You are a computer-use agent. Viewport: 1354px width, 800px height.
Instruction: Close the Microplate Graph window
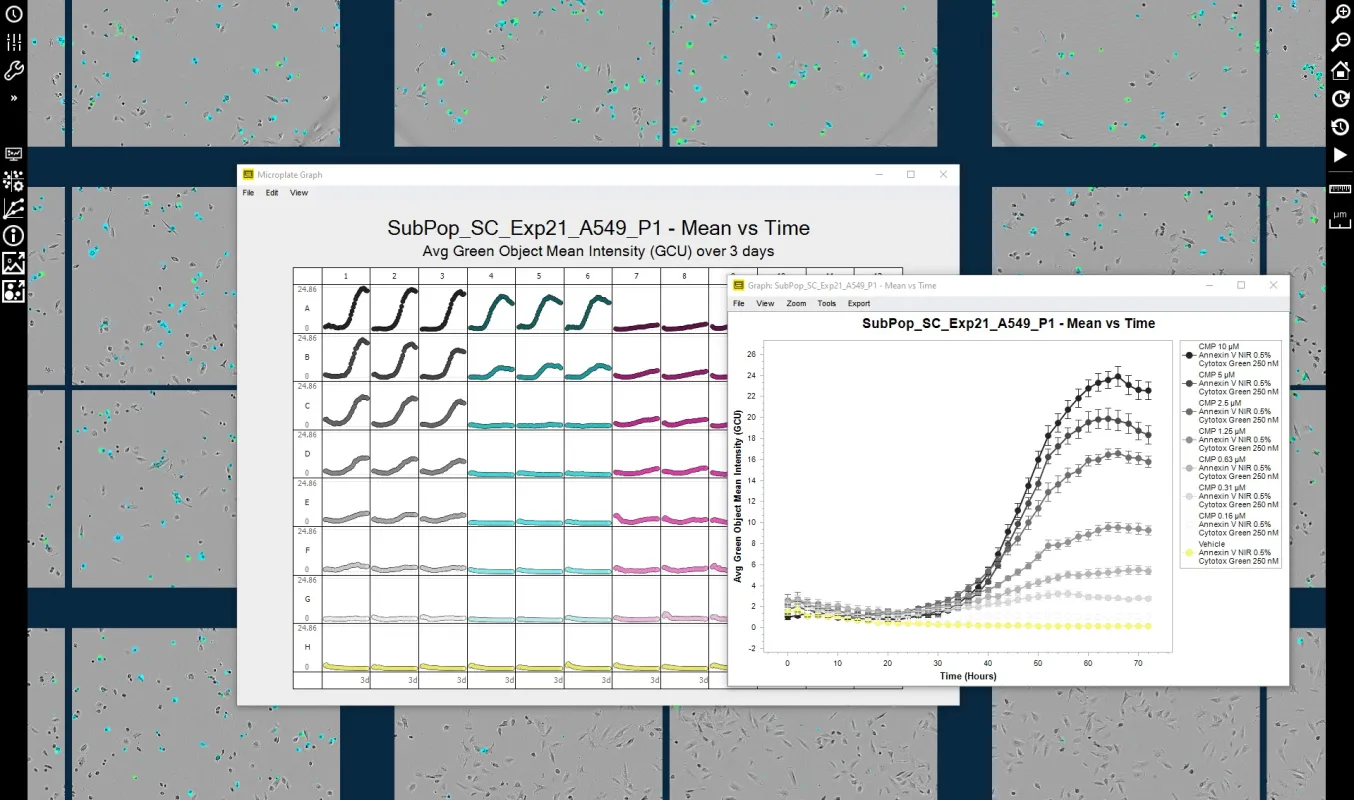(x=943, y=174)
